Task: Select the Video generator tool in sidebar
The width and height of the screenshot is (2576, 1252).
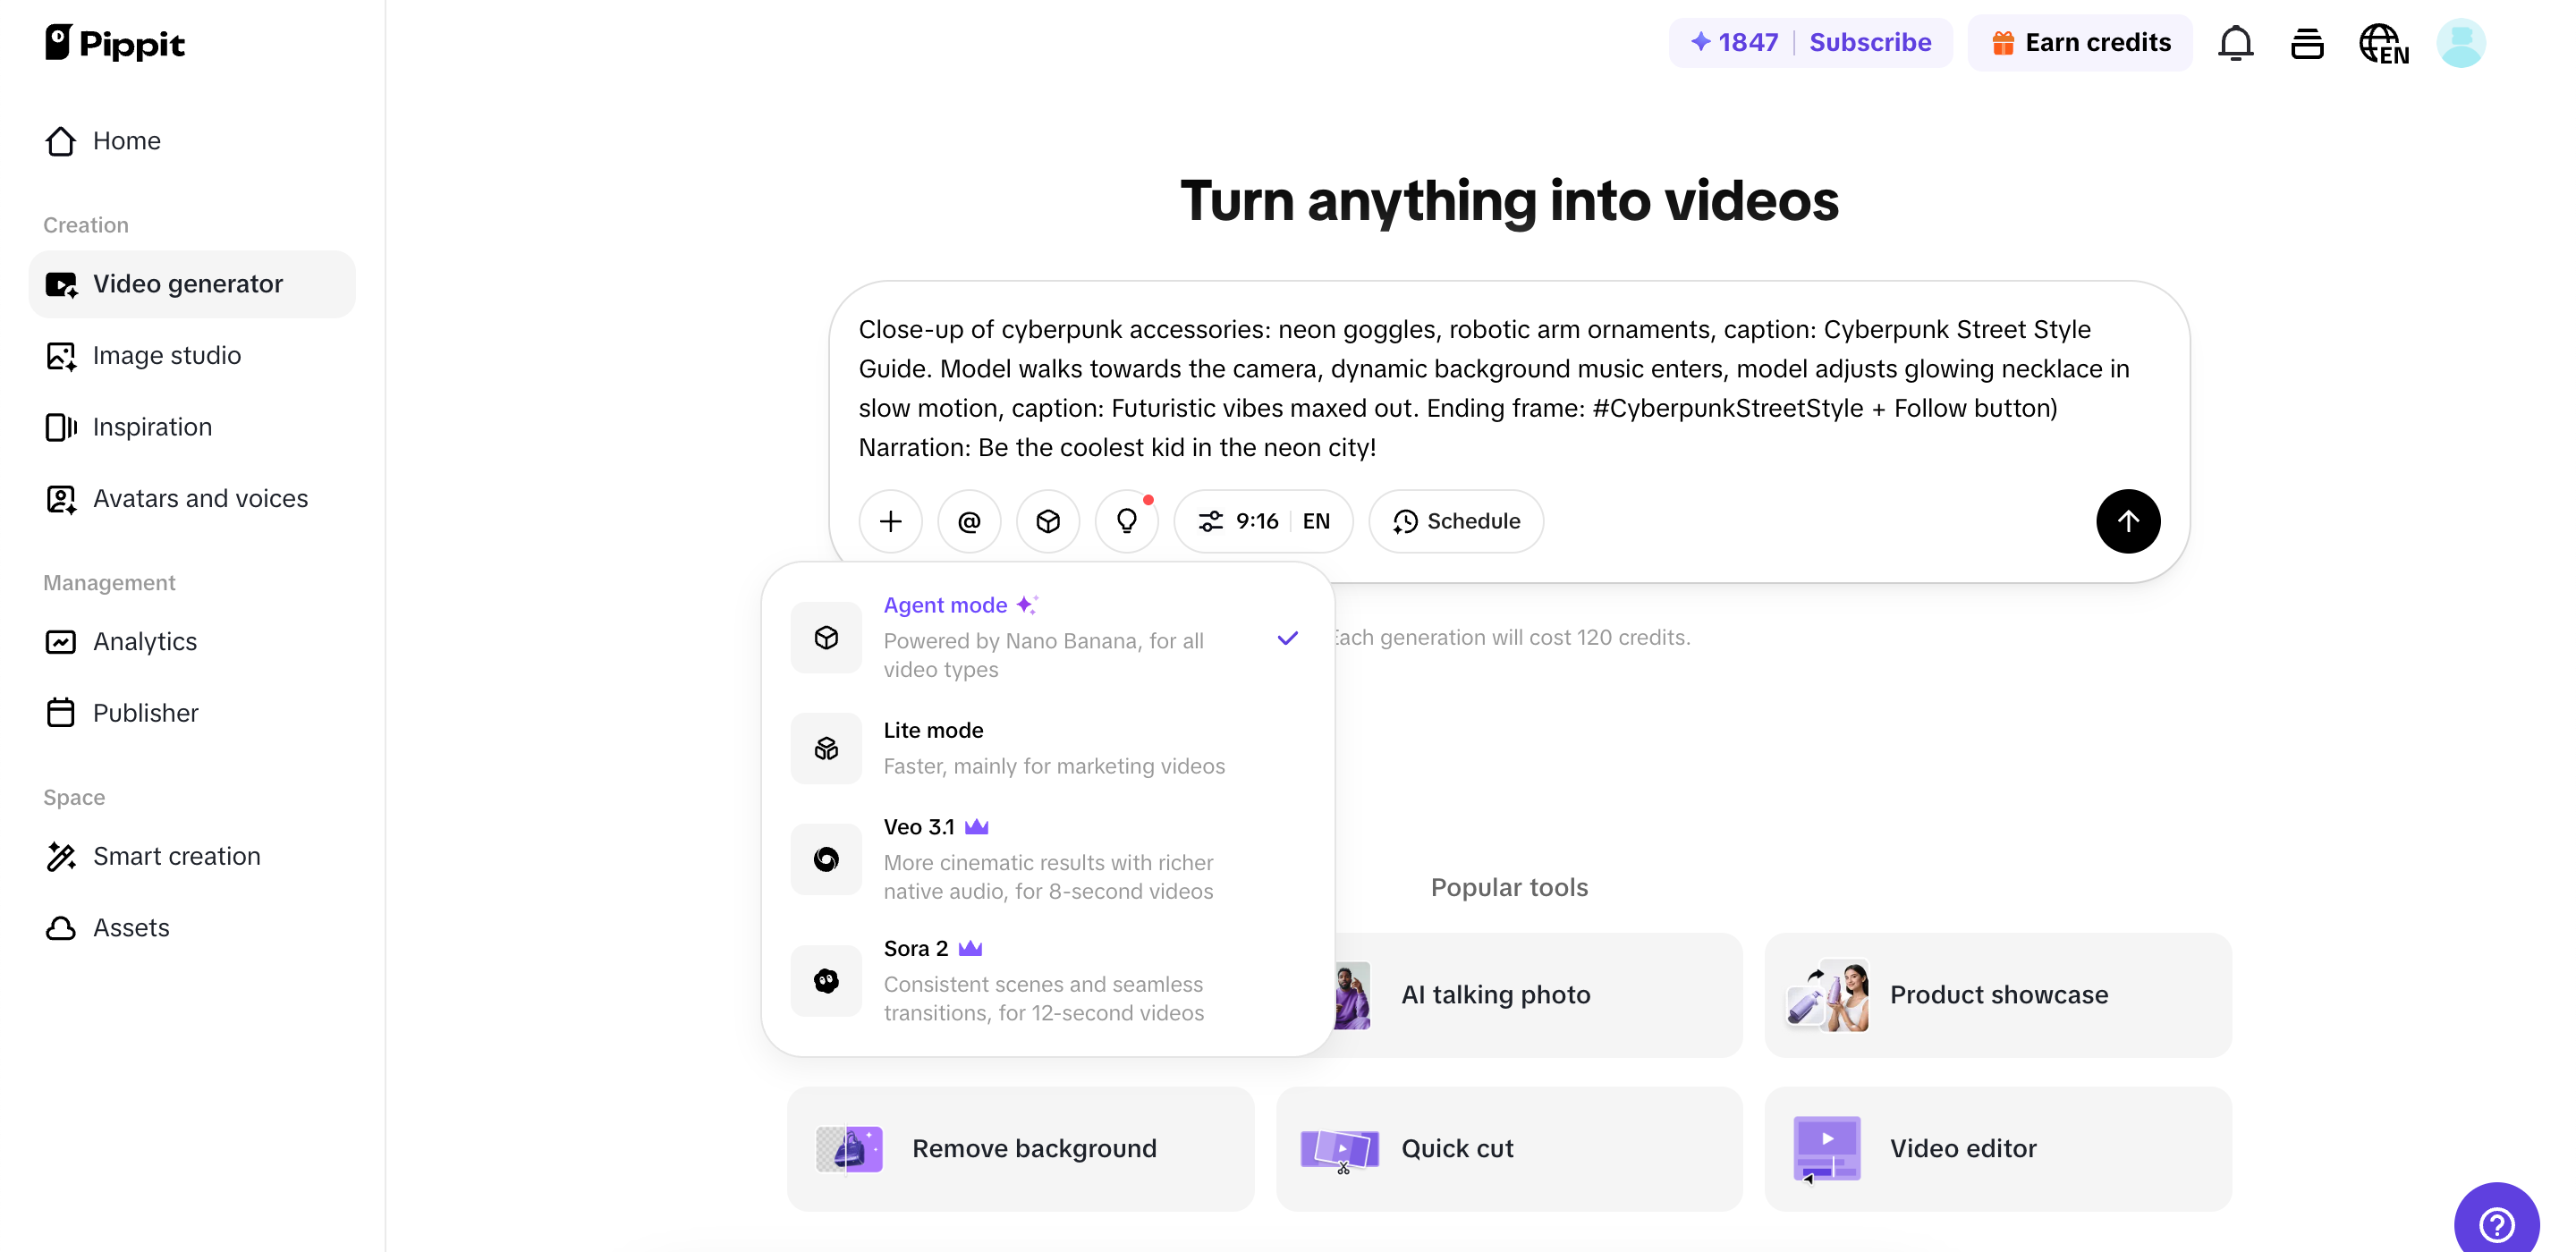Action: [x=188, y=284]
